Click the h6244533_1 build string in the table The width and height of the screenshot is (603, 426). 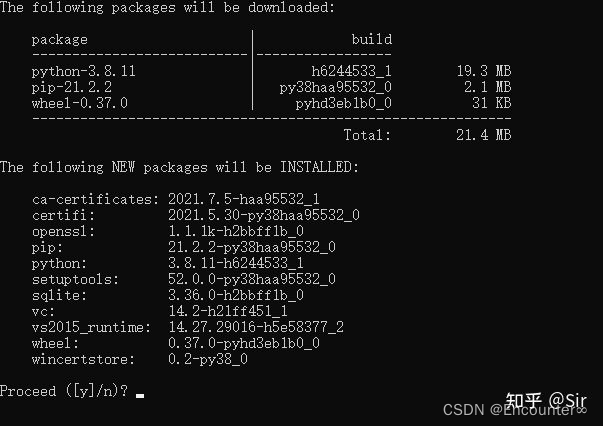[x=350, y=71]
